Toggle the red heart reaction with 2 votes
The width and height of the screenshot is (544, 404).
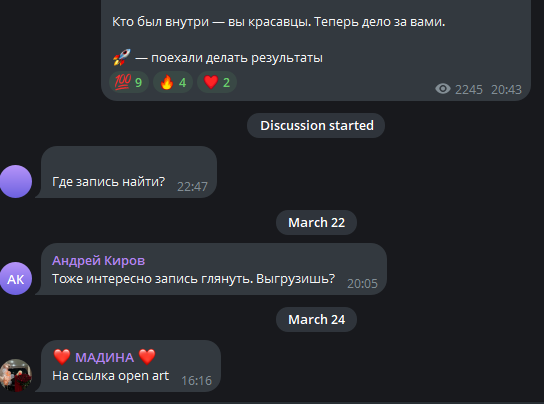pyautogui.click(x=217, y=82)
